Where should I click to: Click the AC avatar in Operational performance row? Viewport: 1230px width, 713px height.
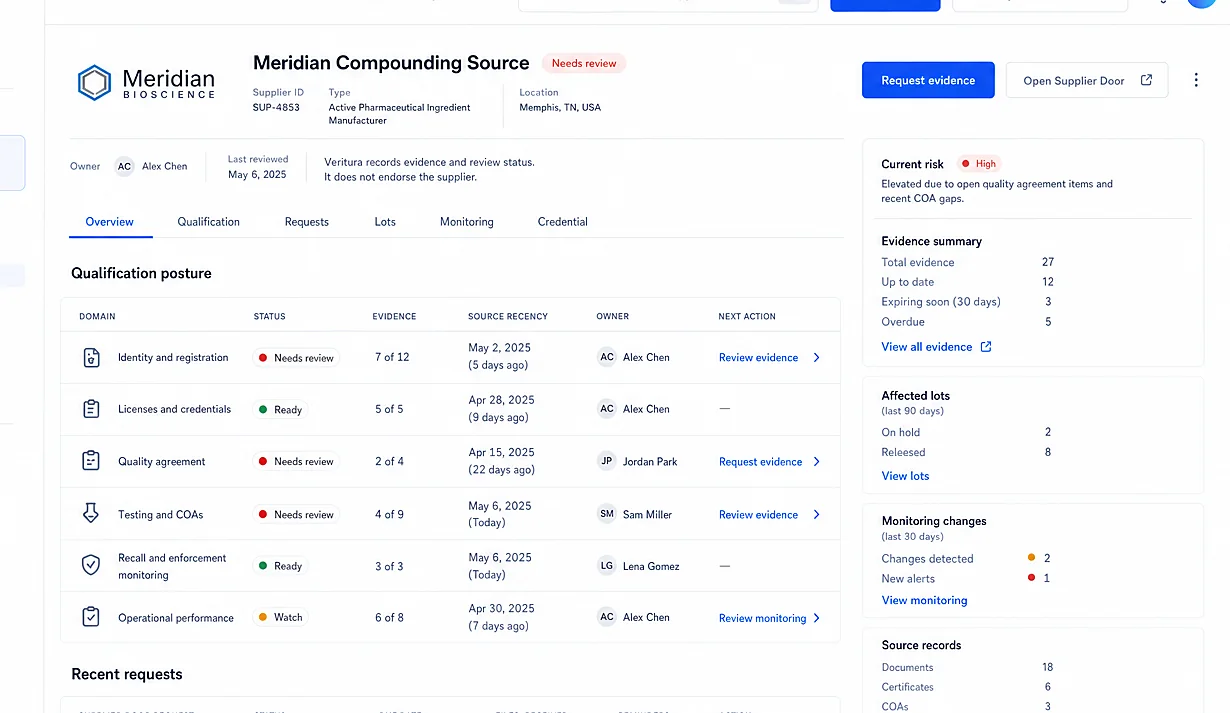[606, 617]
